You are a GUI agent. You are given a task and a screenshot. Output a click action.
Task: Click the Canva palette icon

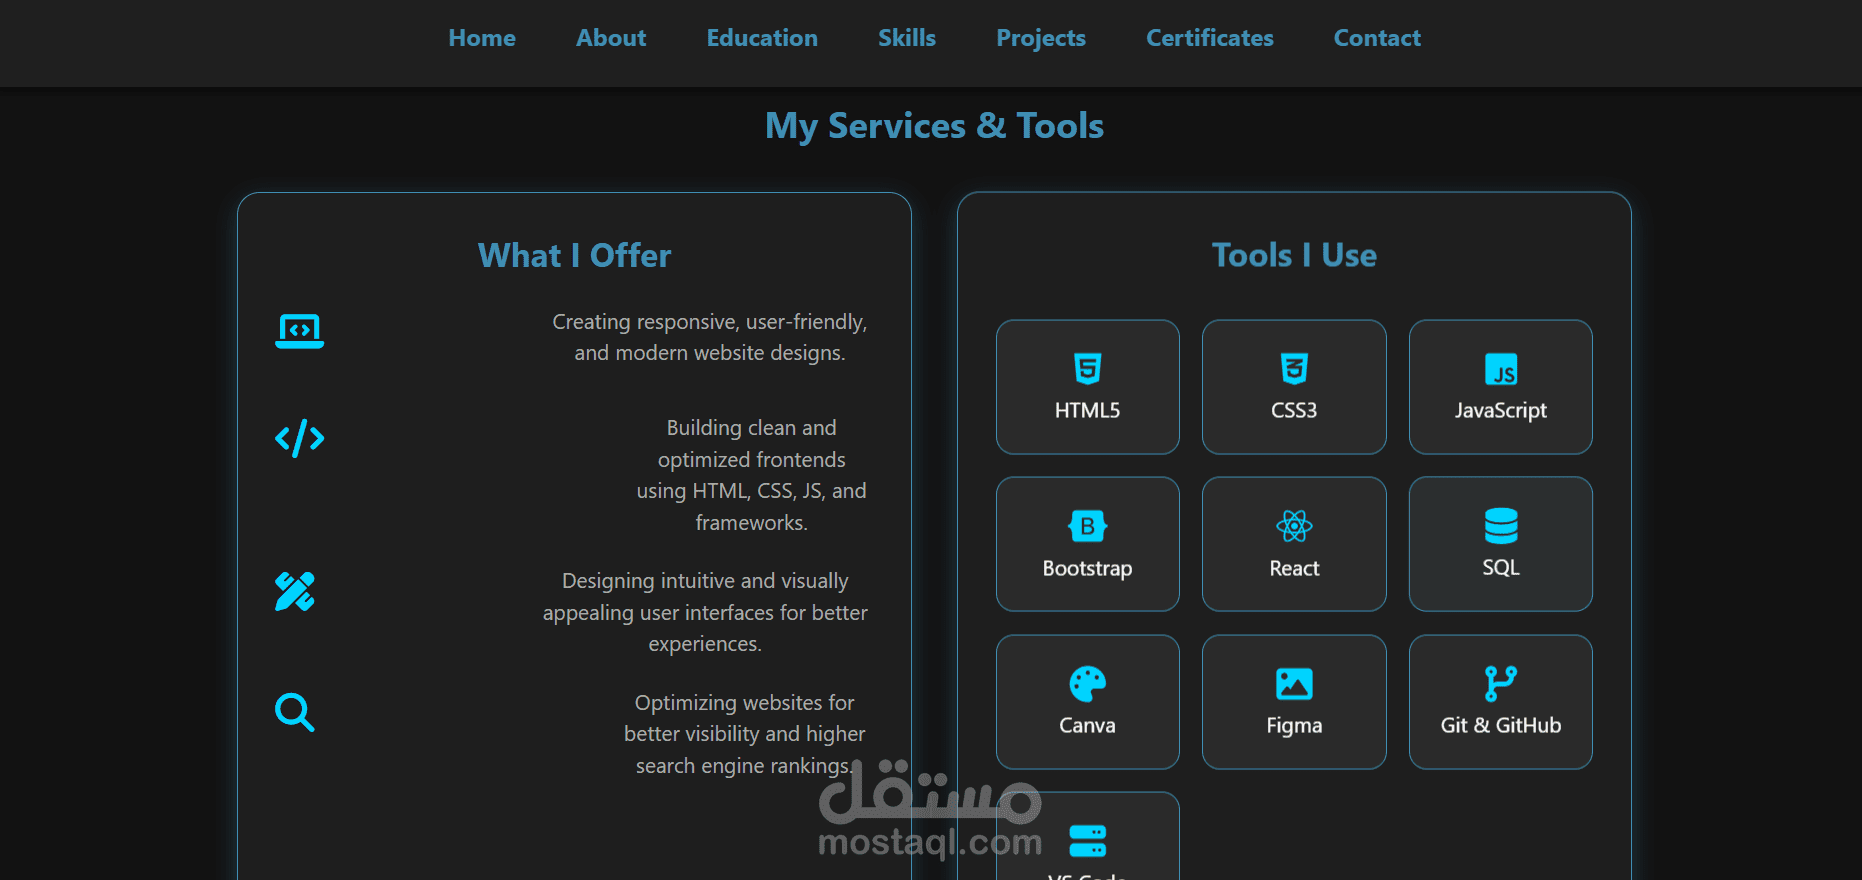(x=1088, y=684)
